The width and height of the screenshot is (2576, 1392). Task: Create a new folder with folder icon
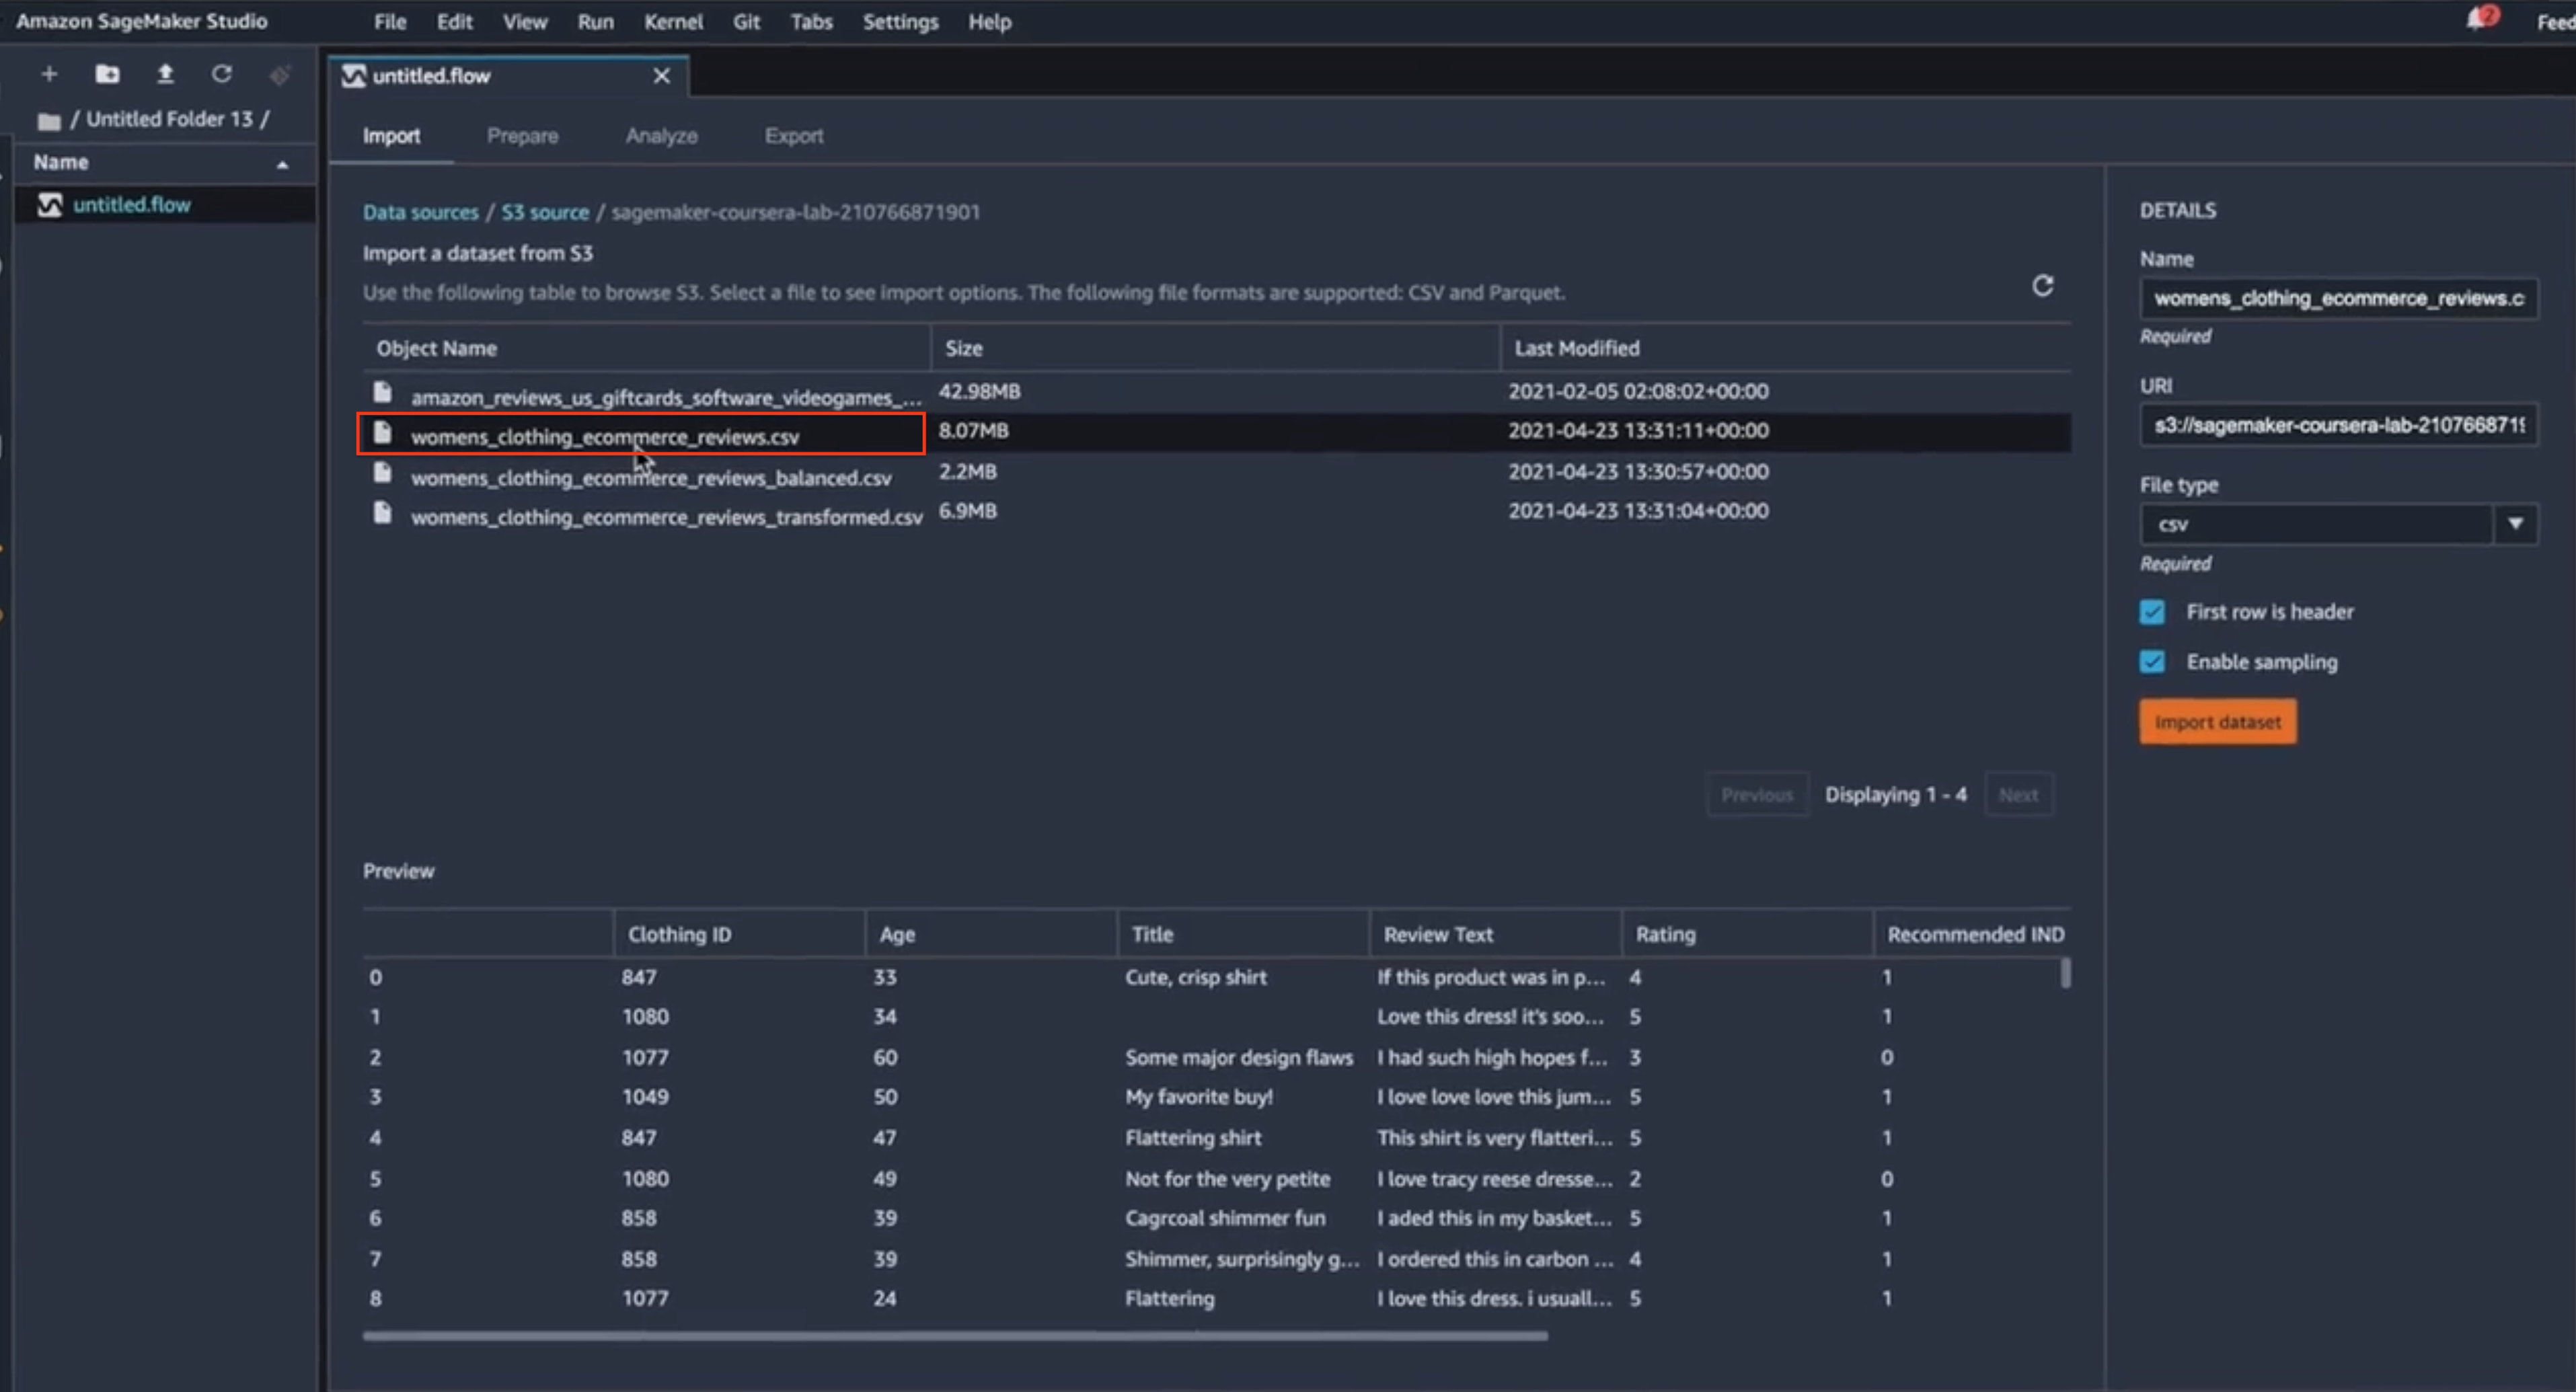point(107,74)
